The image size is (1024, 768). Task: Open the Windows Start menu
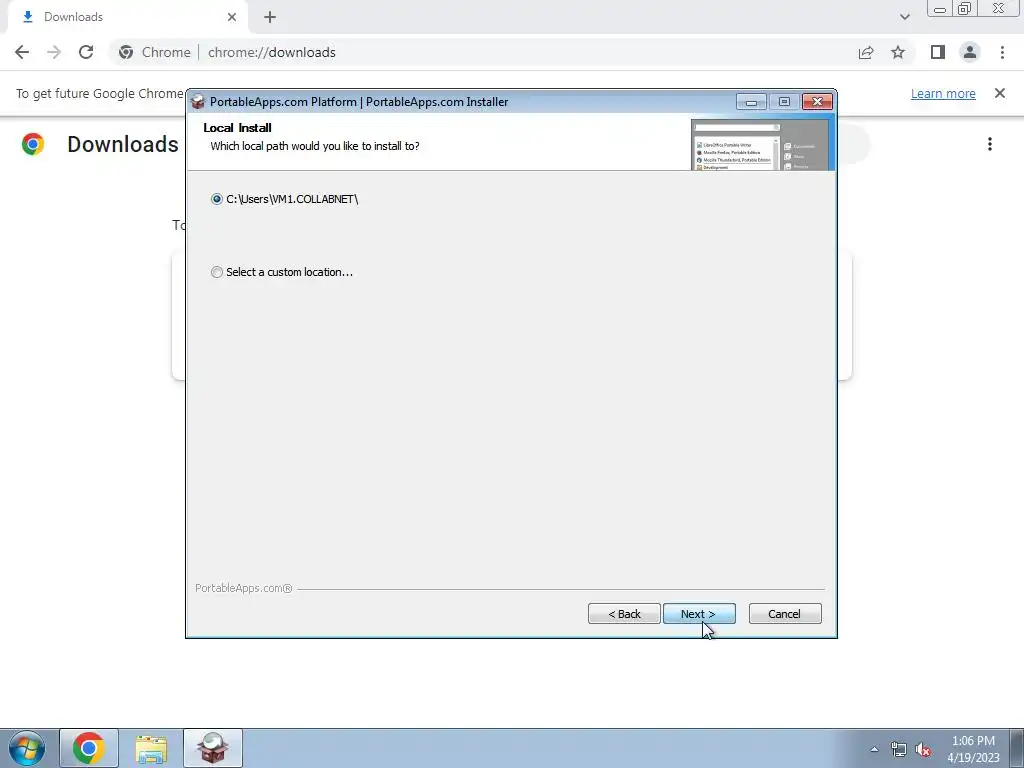pyautogui.click(x=27, y=748)
